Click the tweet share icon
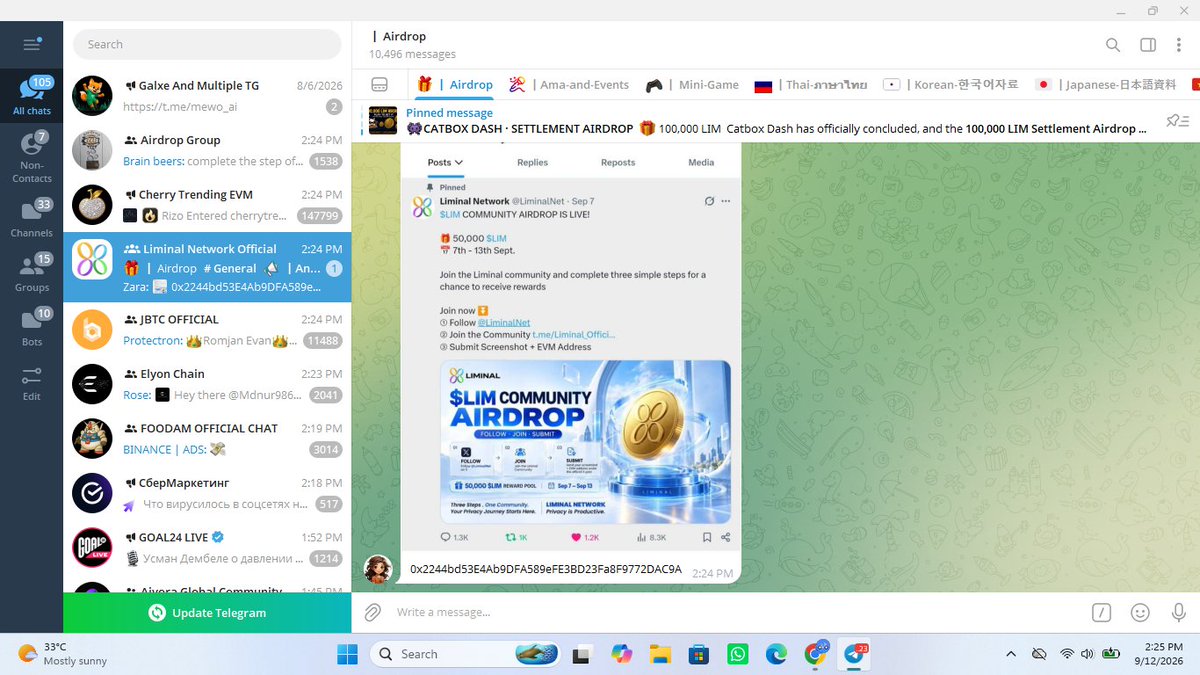The image size is (1200, 675). point(726,537)
